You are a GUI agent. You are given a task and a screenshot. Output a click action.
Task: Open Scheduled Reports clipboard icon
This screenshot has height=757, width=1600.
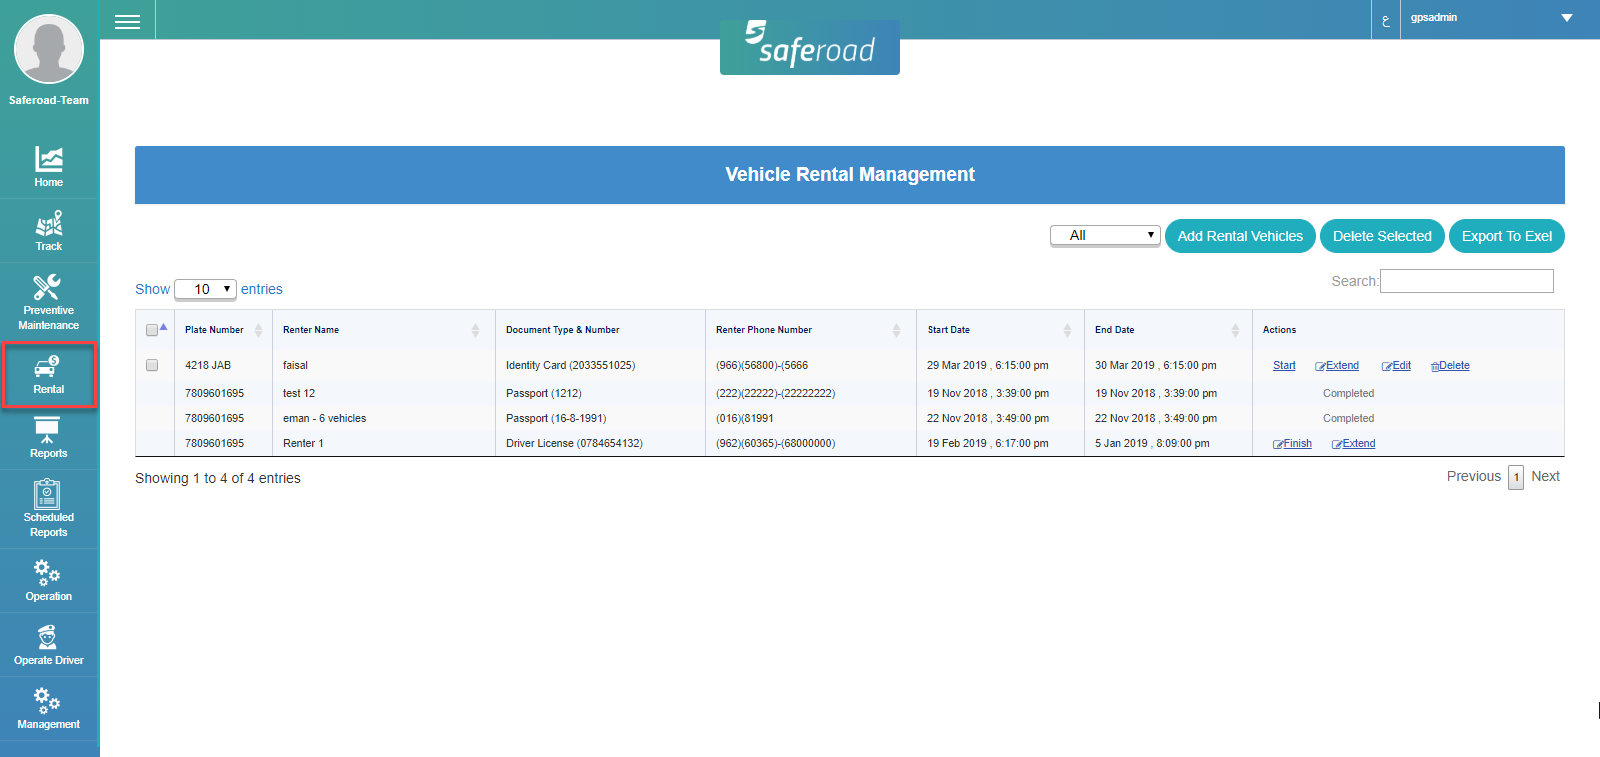point(48,495)
